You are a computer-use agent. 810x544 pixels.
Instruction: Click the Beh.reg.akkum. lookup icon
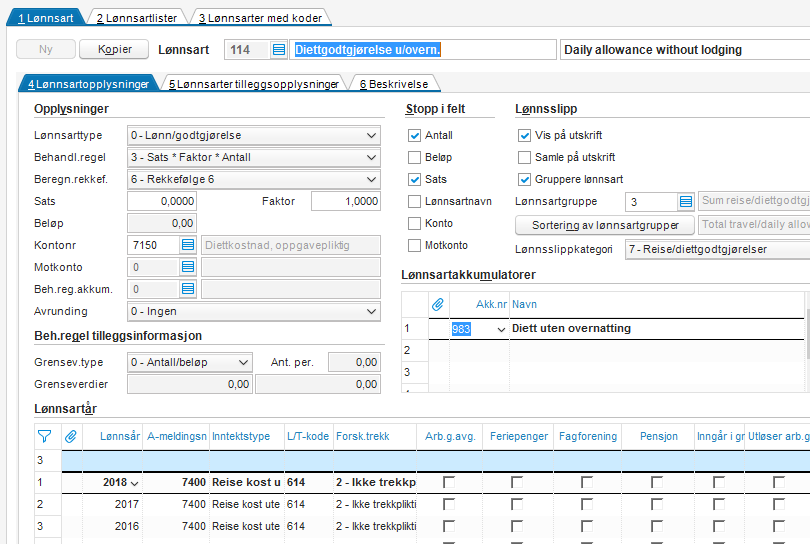[188, 289]
